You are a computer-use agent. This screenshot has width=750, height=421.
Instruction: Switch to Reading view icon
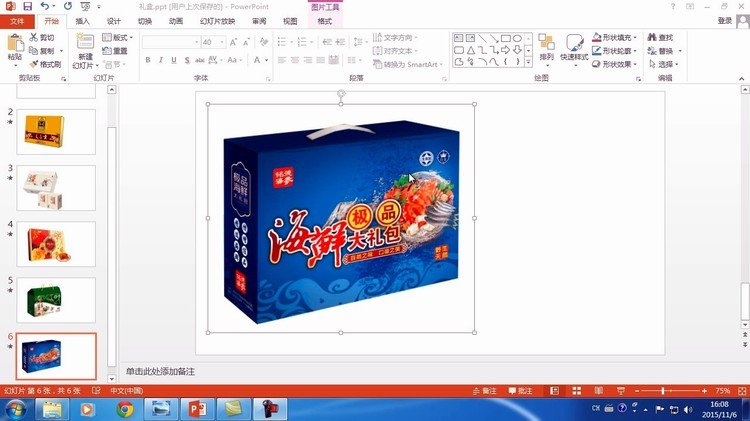pyautogui.click(x=598, y=391)
